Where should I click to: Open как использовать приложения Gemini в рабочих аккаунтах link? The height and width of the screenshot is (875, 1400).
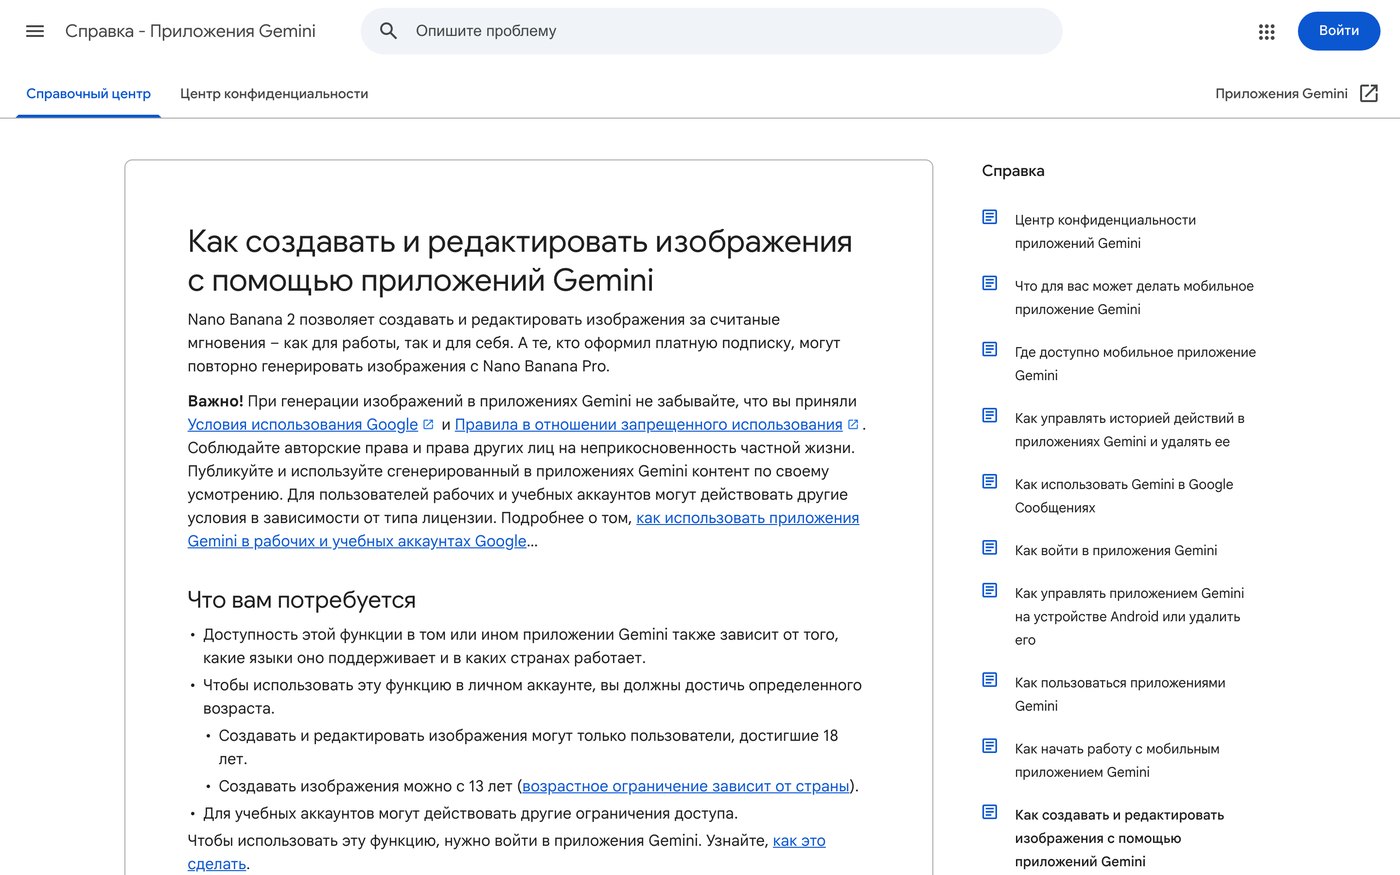524,530
